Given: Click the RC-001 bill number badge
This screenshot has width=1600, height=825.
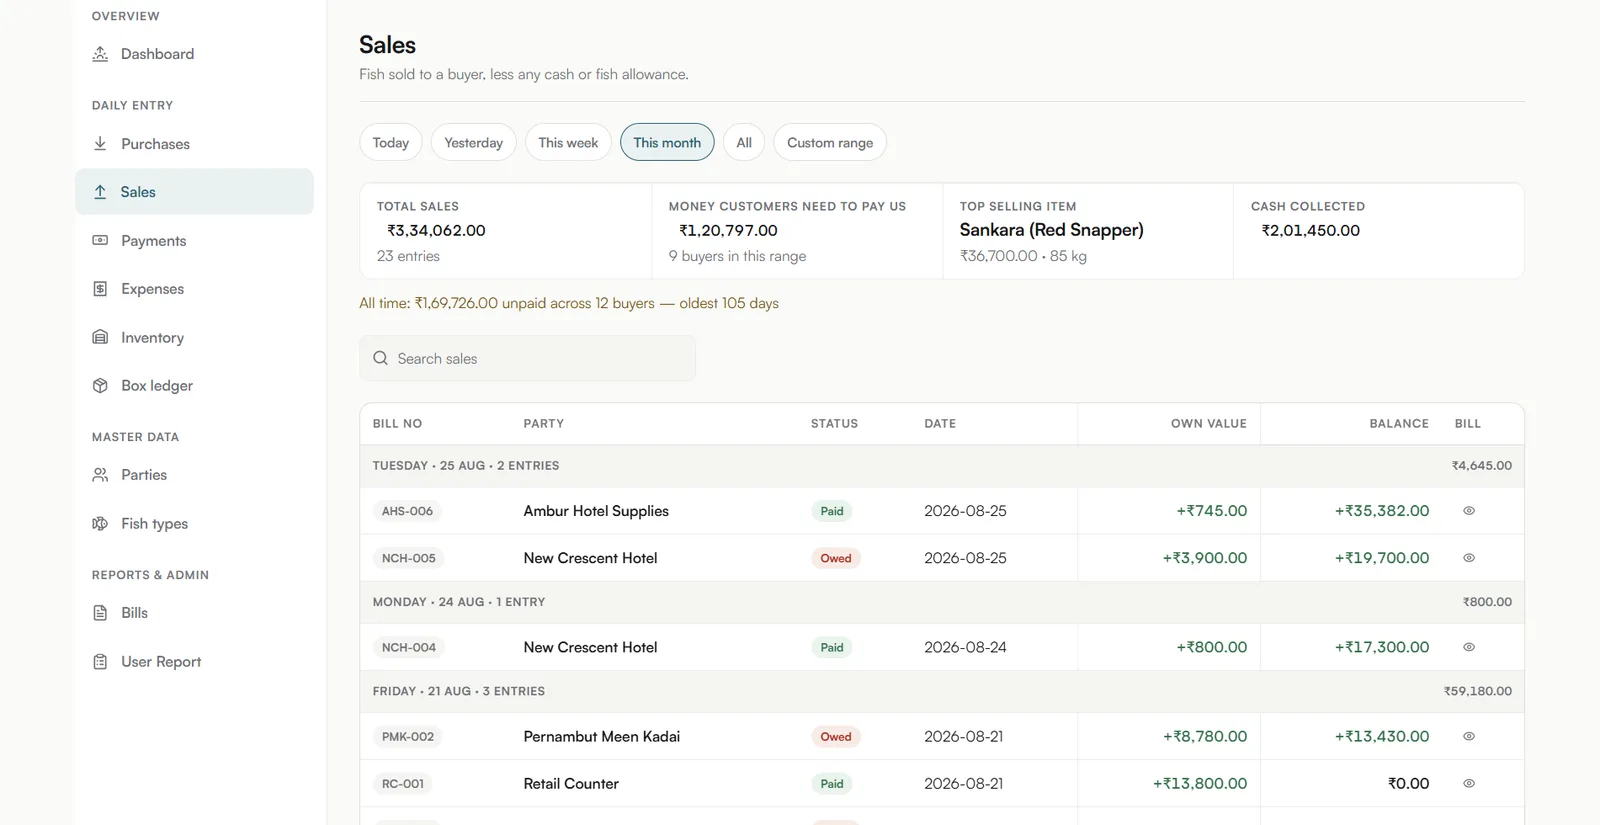Looking at the screenshot, I should click(403, 784).
